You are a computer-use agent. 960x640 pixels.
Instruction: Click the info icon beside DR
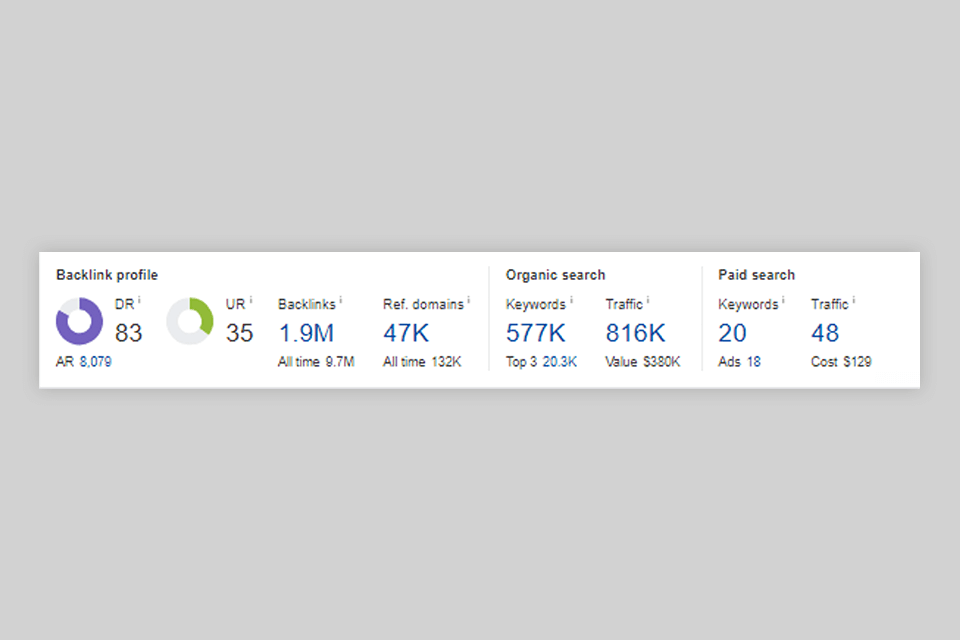[x=139, y=300]
